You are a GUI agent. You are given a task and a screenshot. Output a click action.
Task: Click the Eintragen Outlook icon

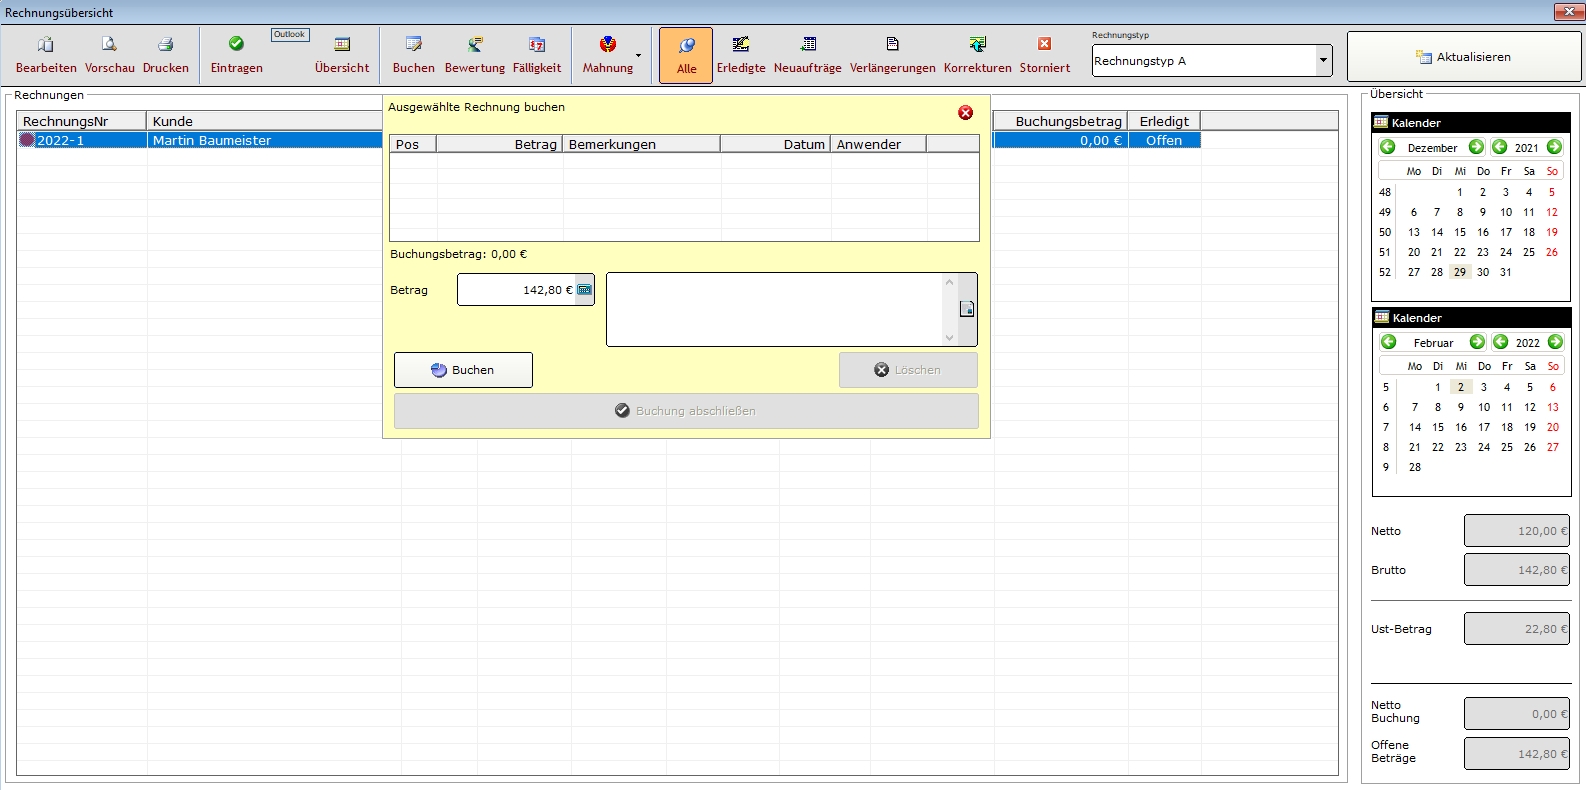tap(237, 55)
